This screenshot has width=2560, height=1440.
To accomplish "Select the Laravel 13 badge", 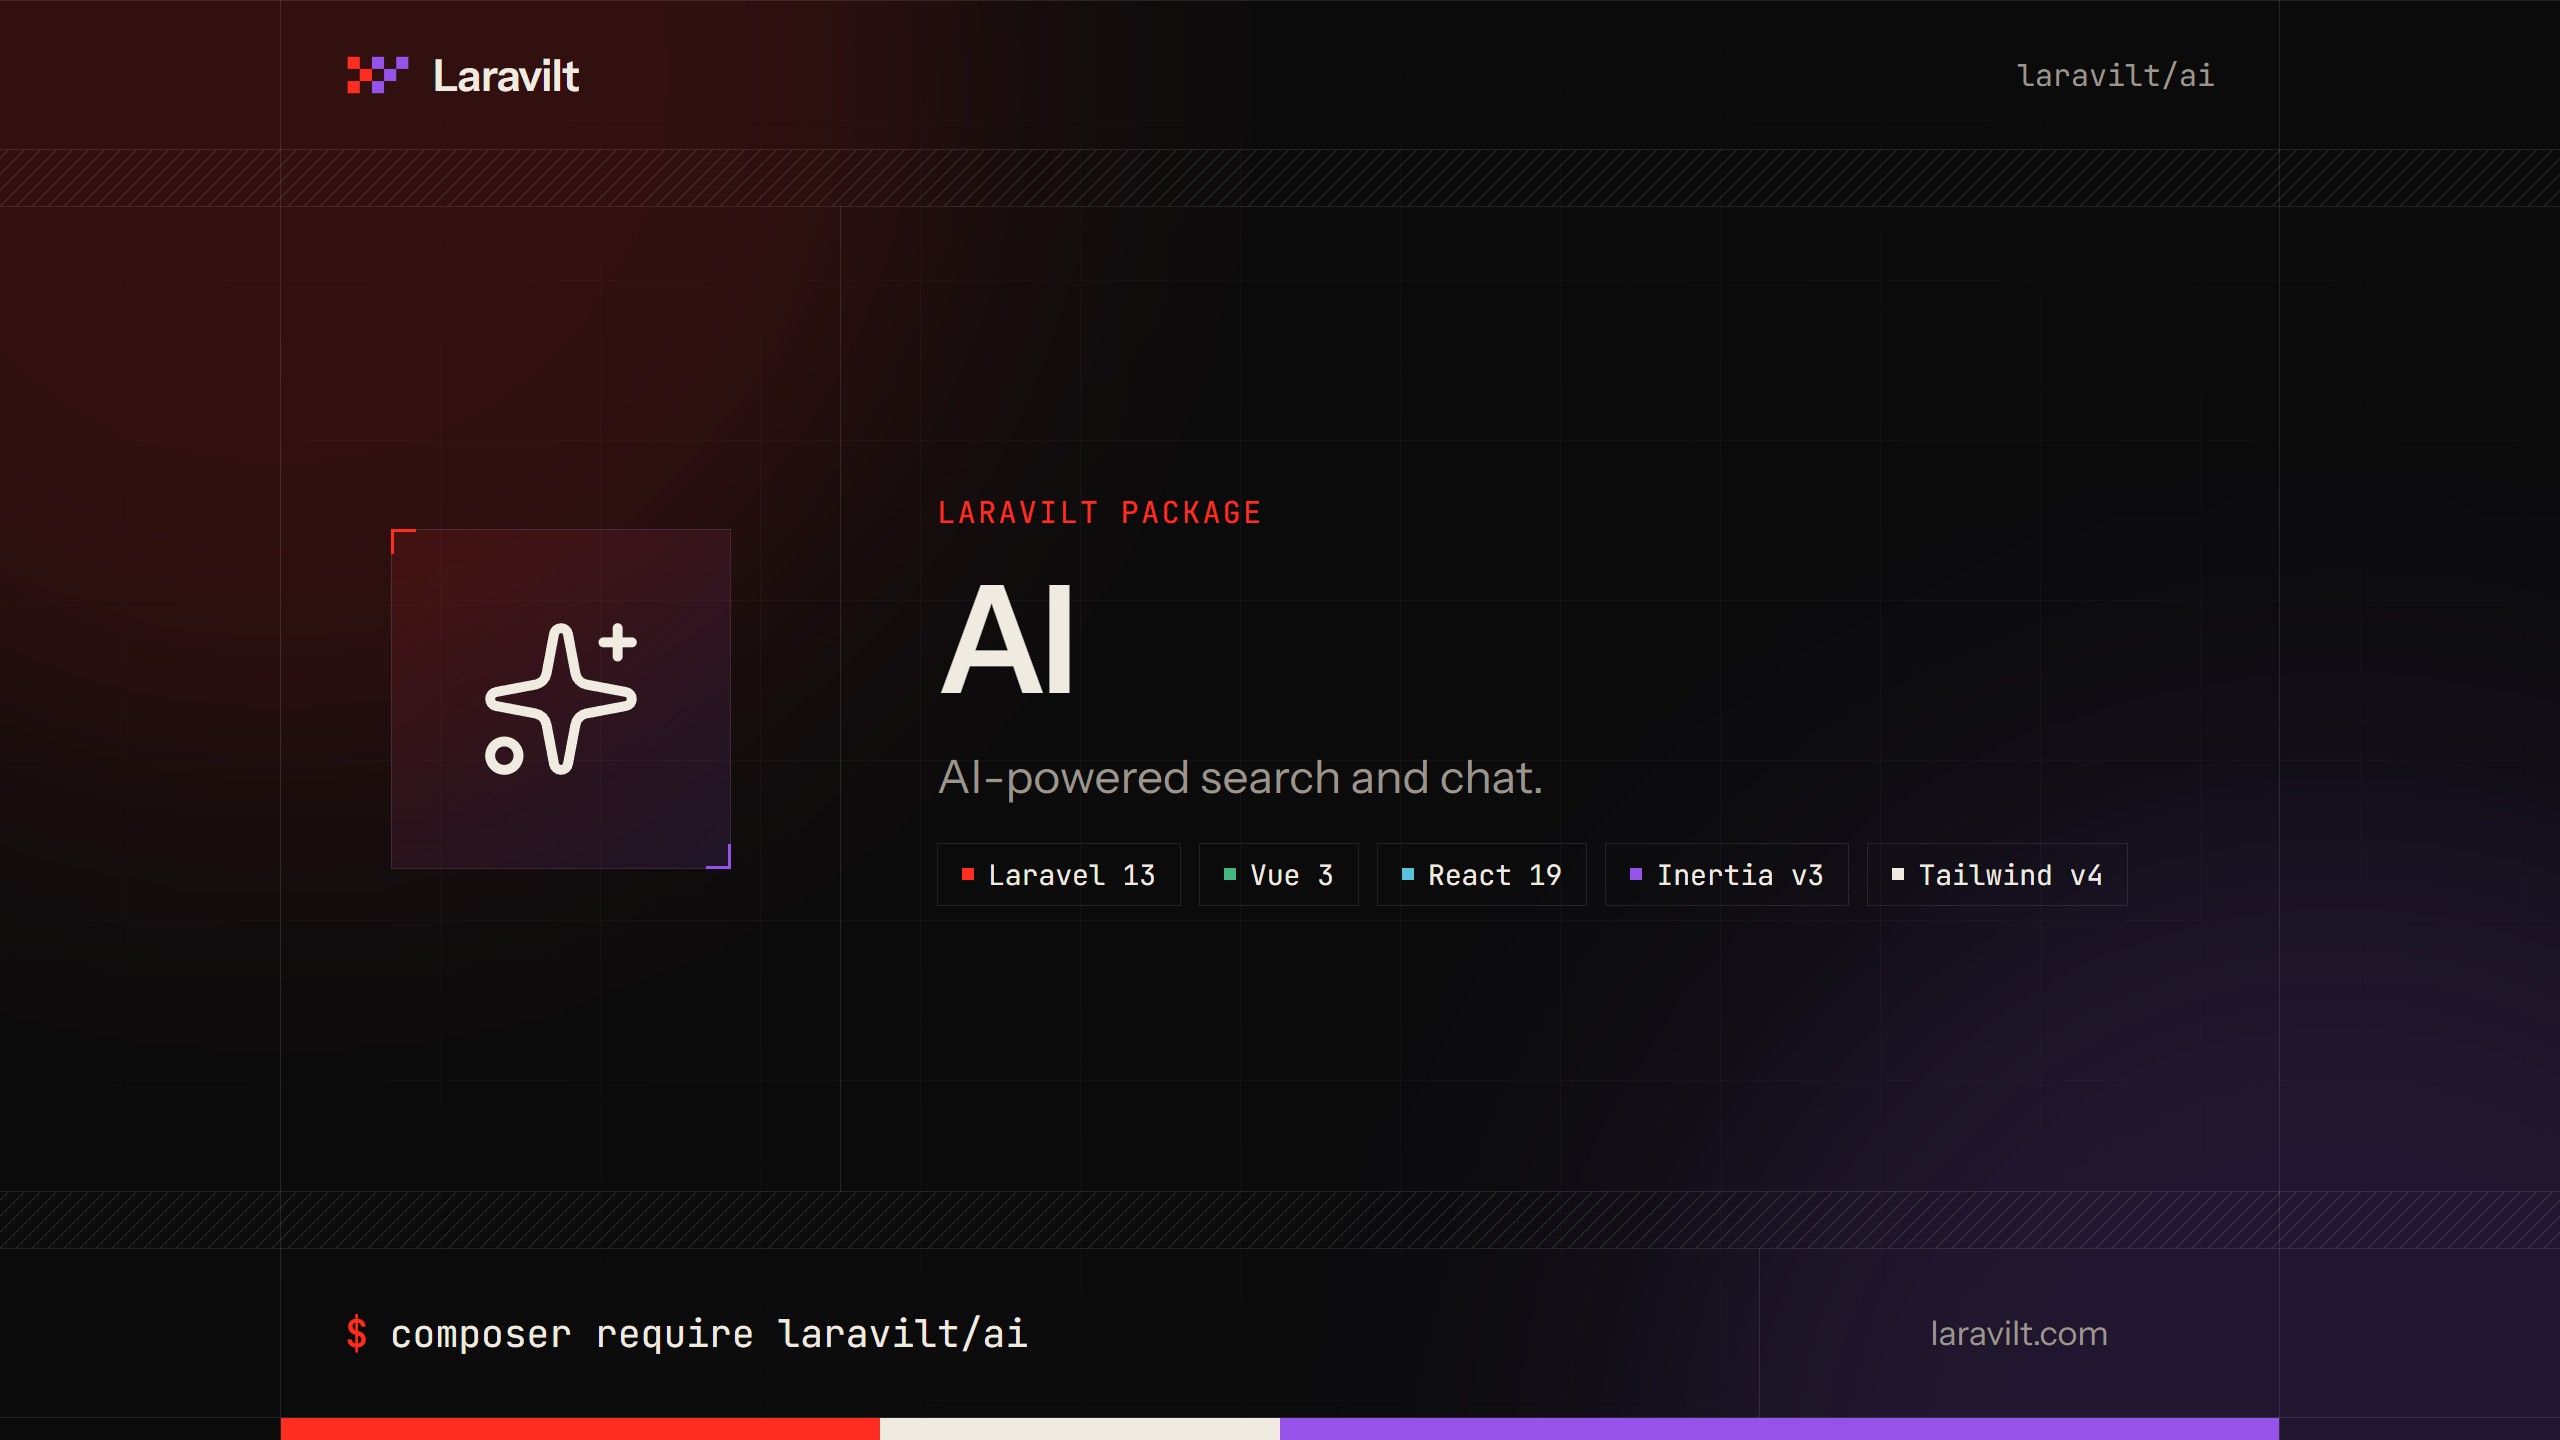I will pos(1059,875).
